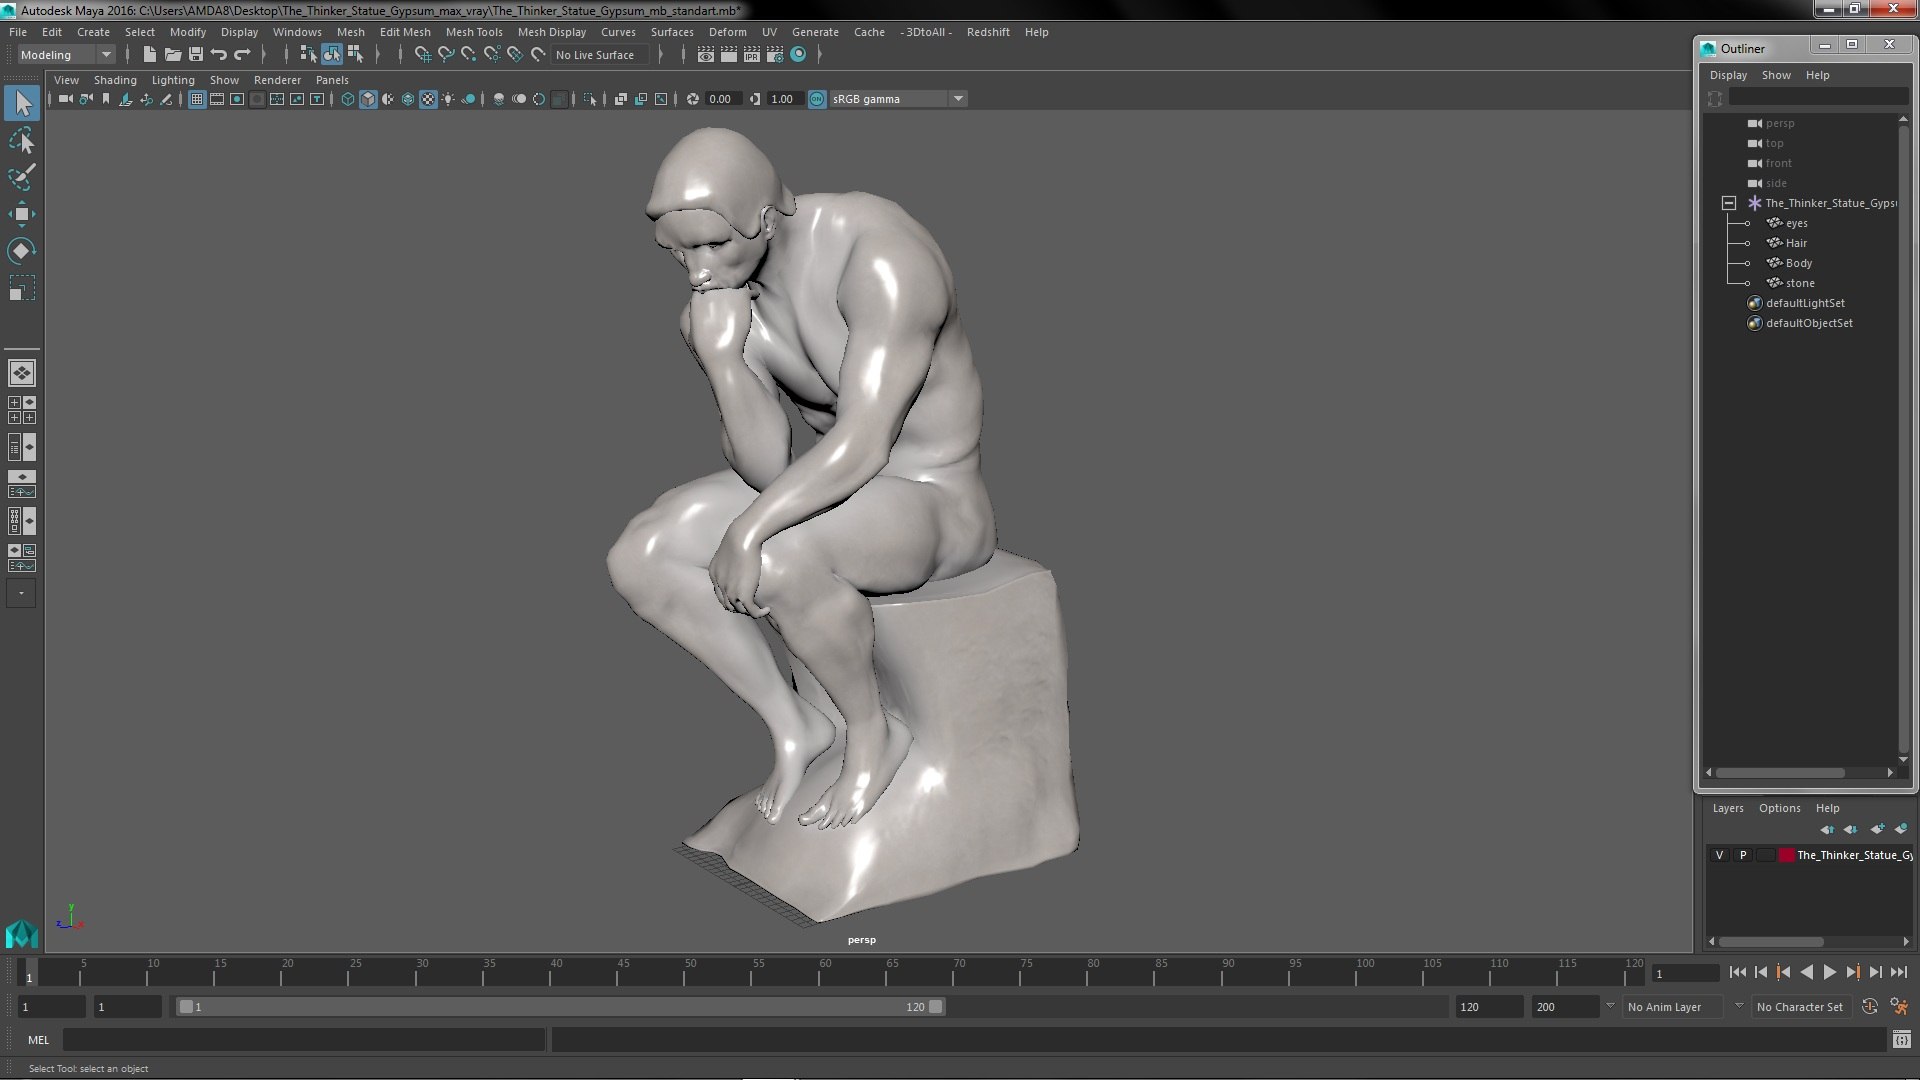The image size is (1920, 1080).
Task: Open the Windows menu
Action: tap(297, 32)
